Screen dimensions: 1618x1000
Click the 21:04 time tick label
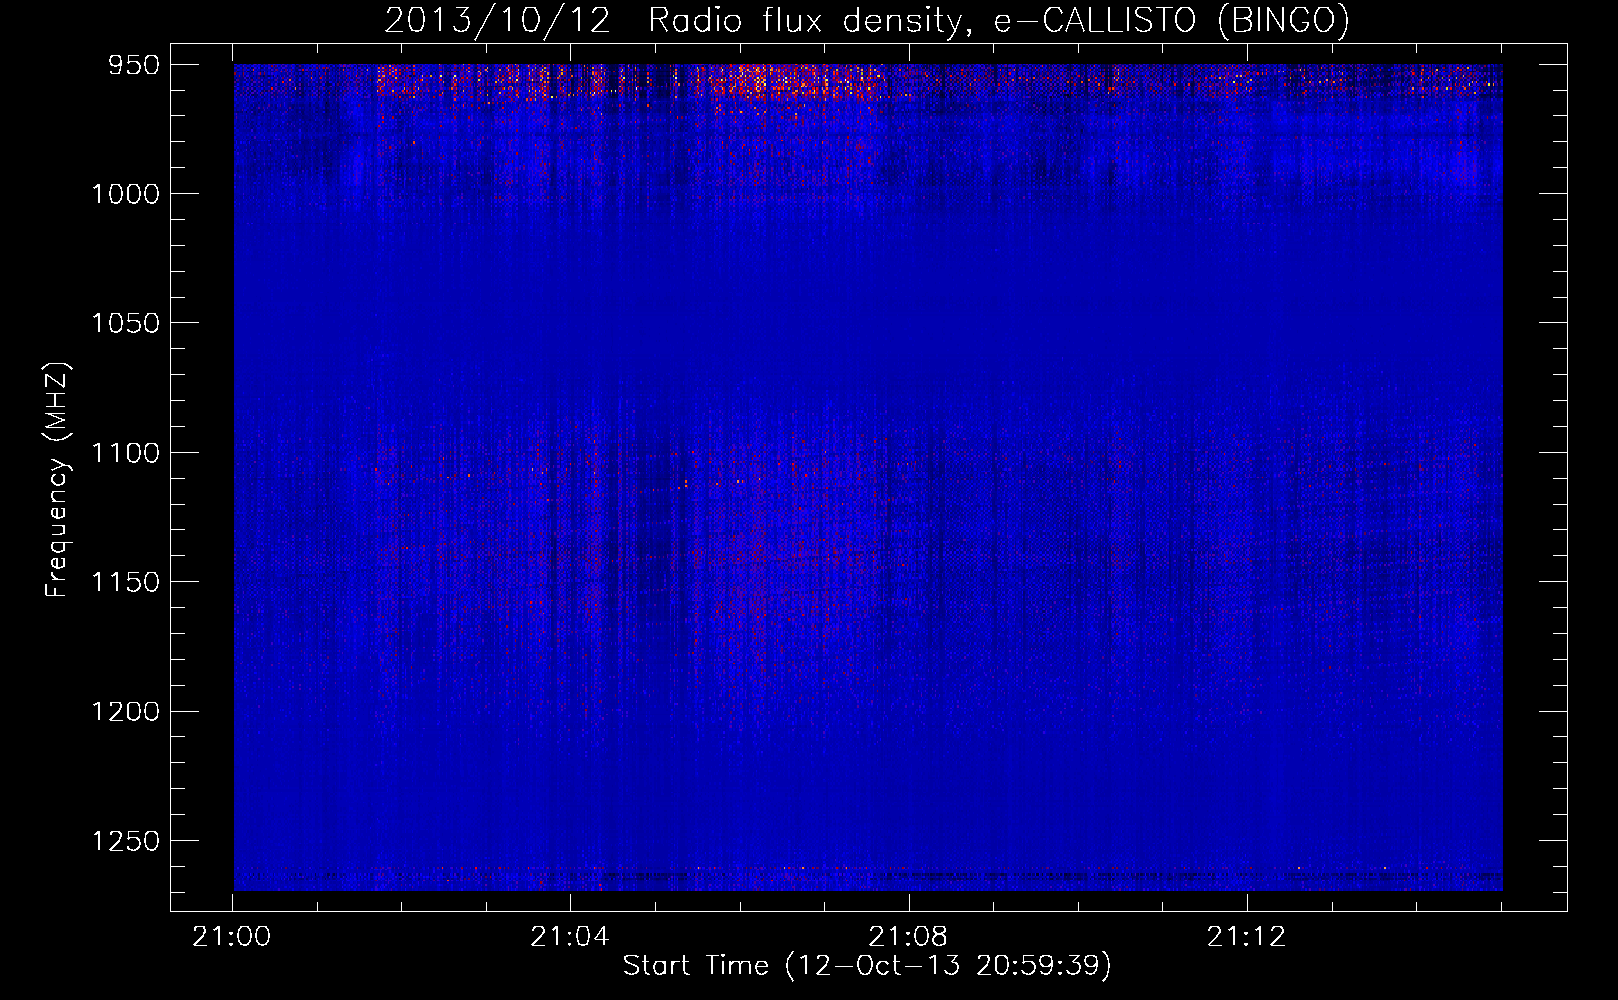click(x=570, y=937)
